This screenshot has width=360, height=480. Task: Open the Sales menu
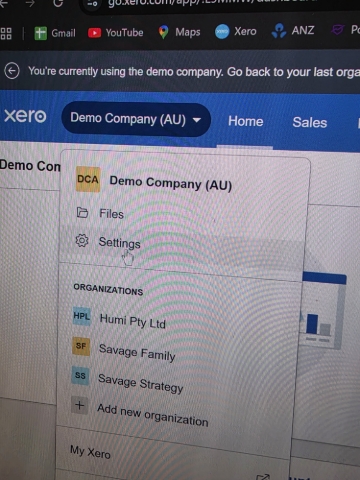(310, 122)
